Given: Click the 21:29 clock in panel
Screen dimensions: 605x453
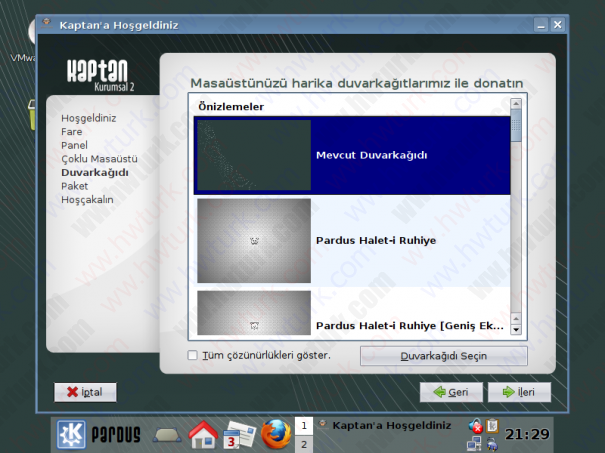Looking at the screenshot, I should [527, 434].
